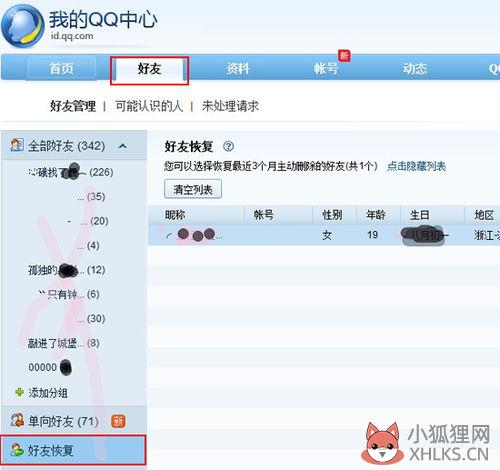Image resolution: width=500 pixels, height=470 pixels.
Task: Click 地区 column header
Action: pyautogui.click(x=484, y=215)
